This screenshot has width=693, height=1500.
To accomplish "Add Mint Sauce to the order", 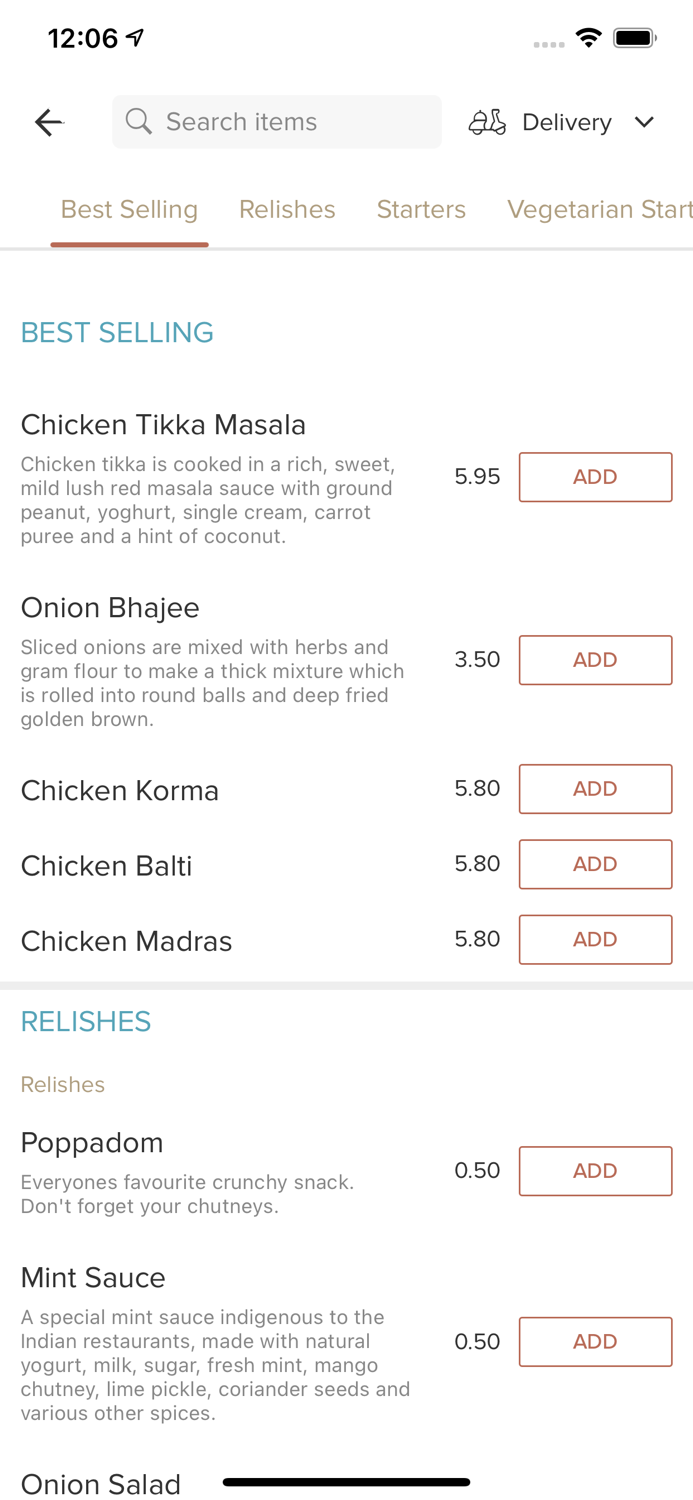I will coord(595,1342).
